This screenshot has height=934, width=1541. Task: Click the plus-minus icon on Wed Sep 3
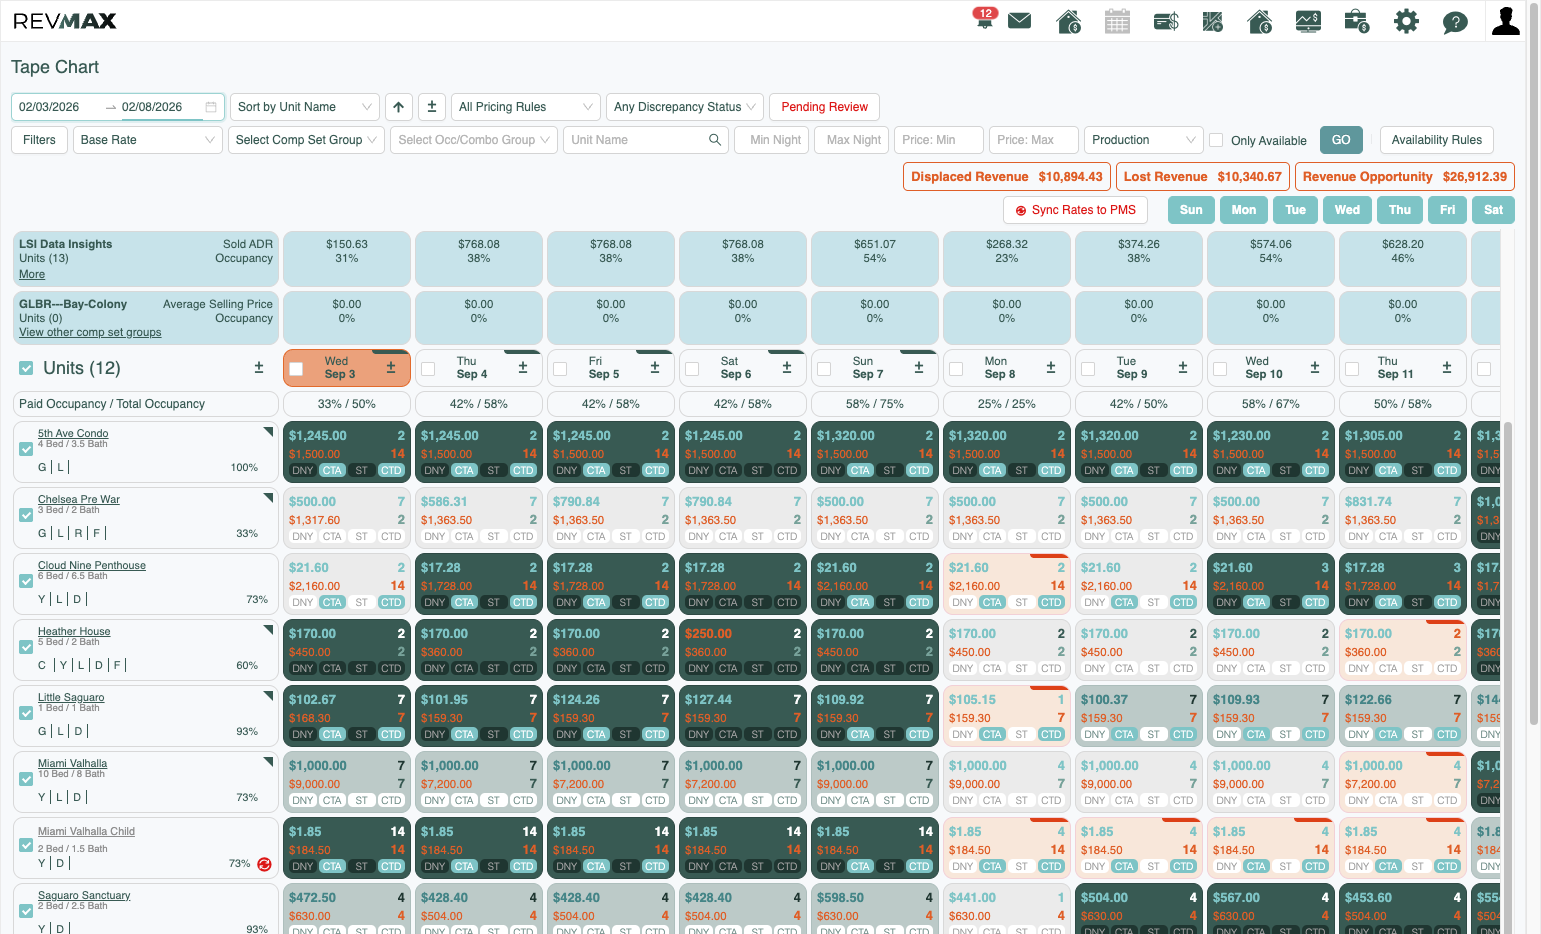(x=391, y=368)
